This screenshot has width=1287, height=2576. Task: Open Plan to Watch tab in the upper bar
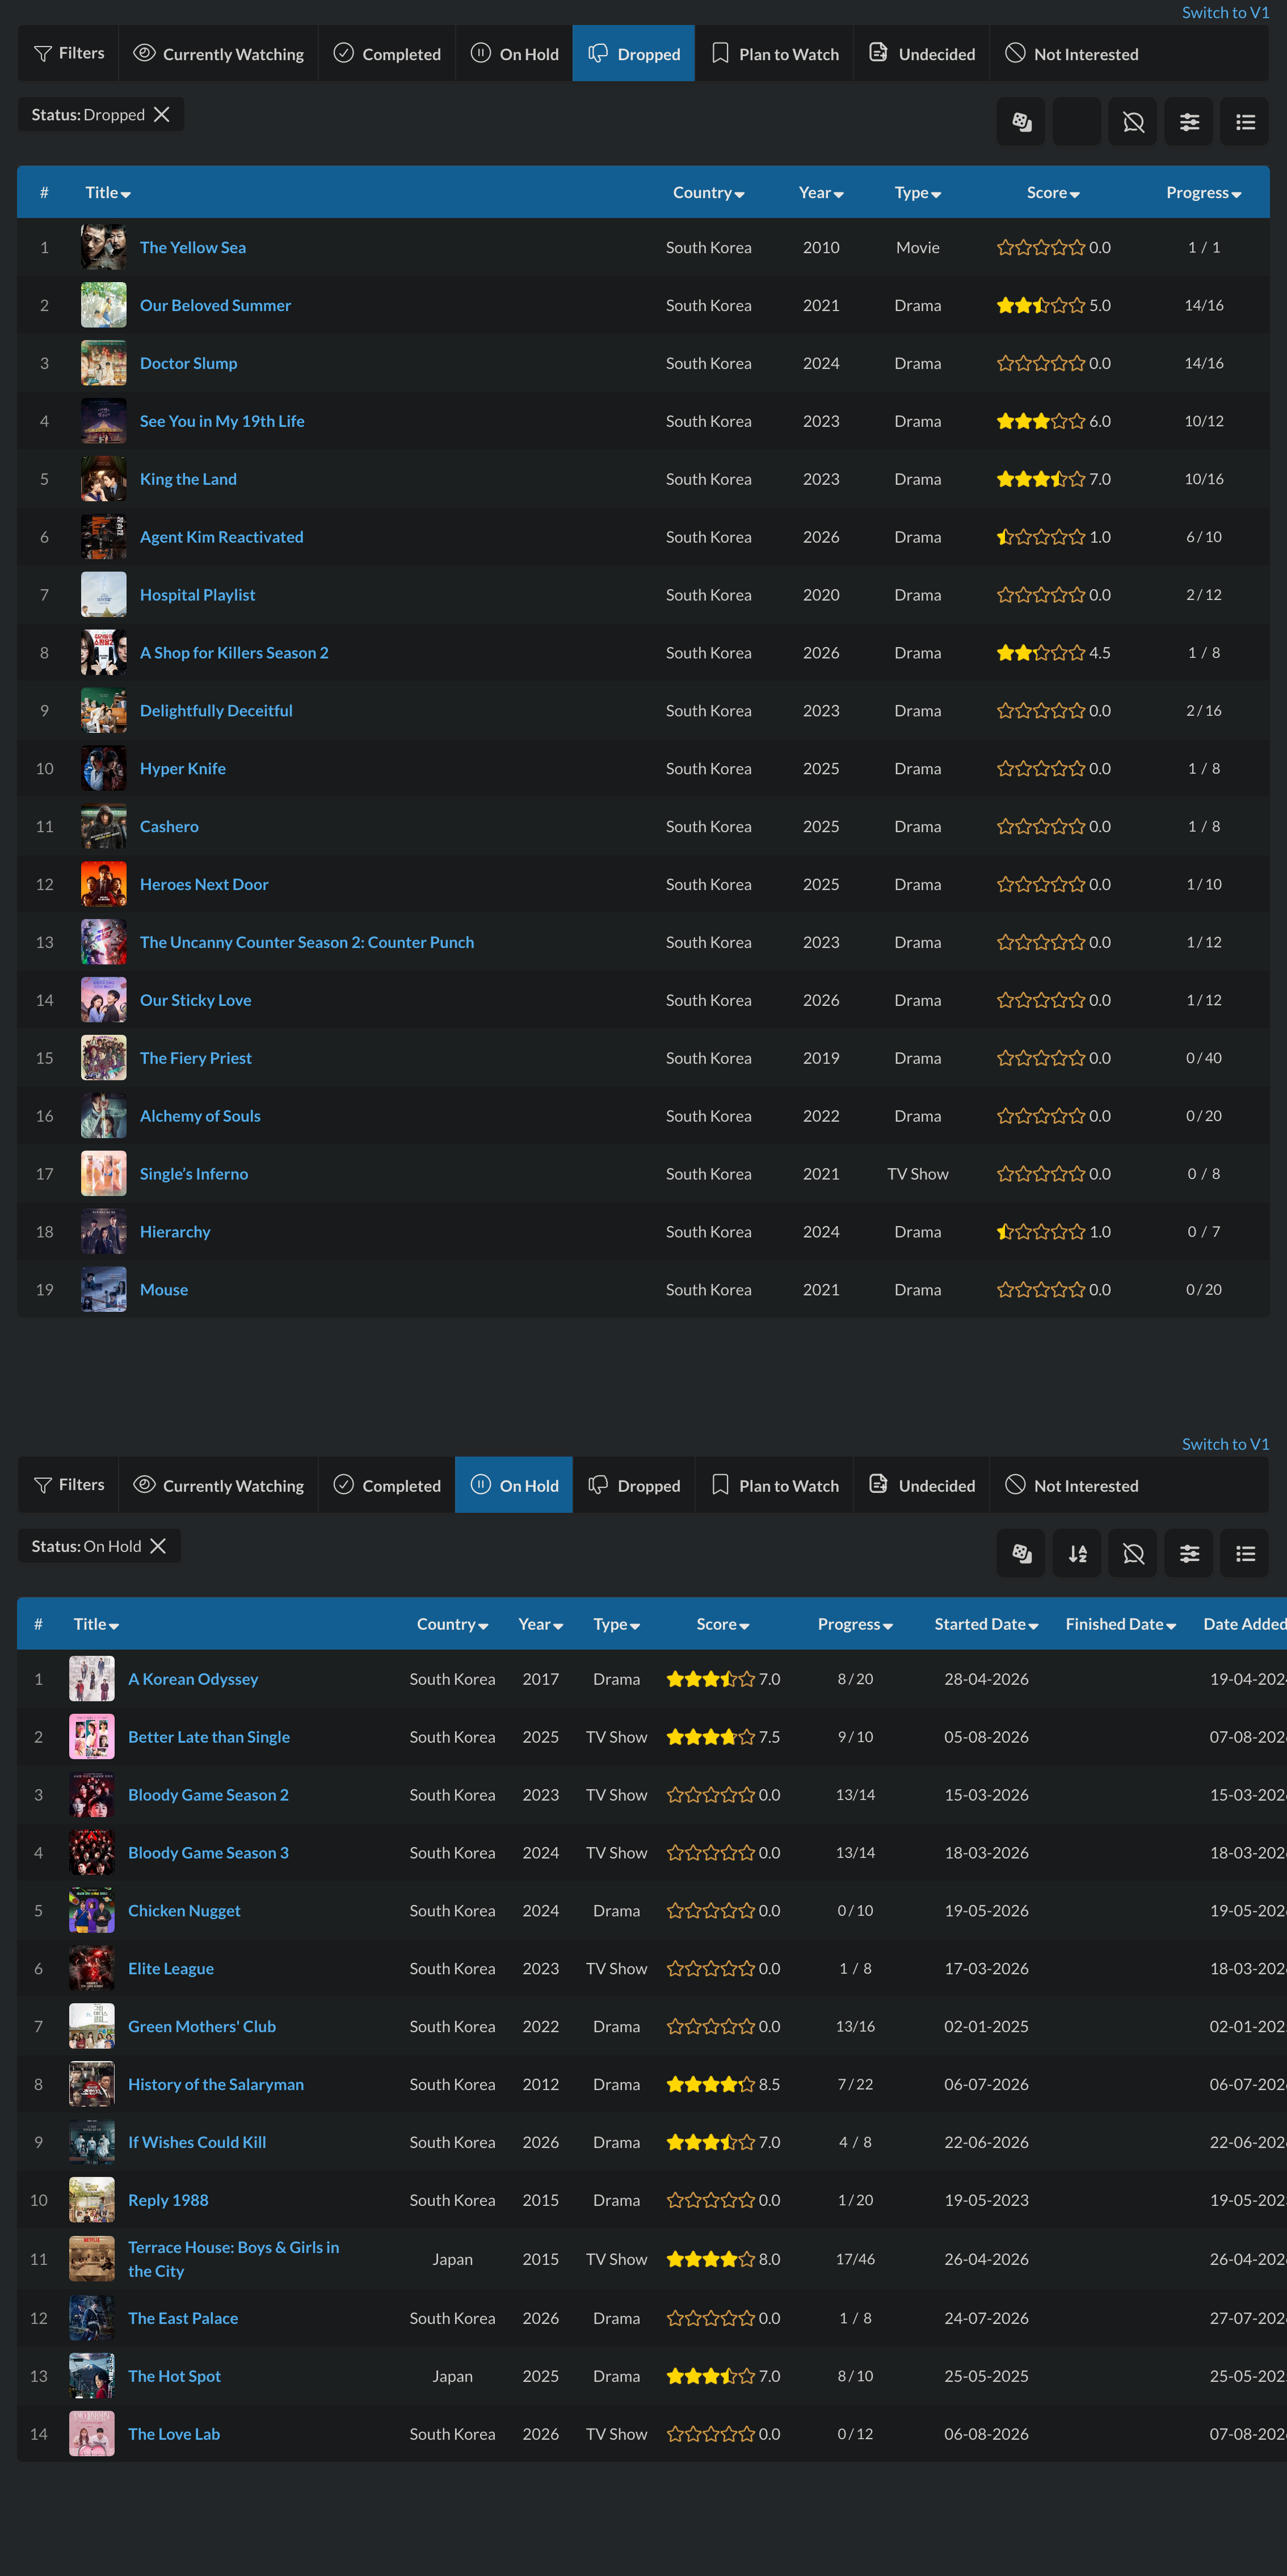click(775, 53)
